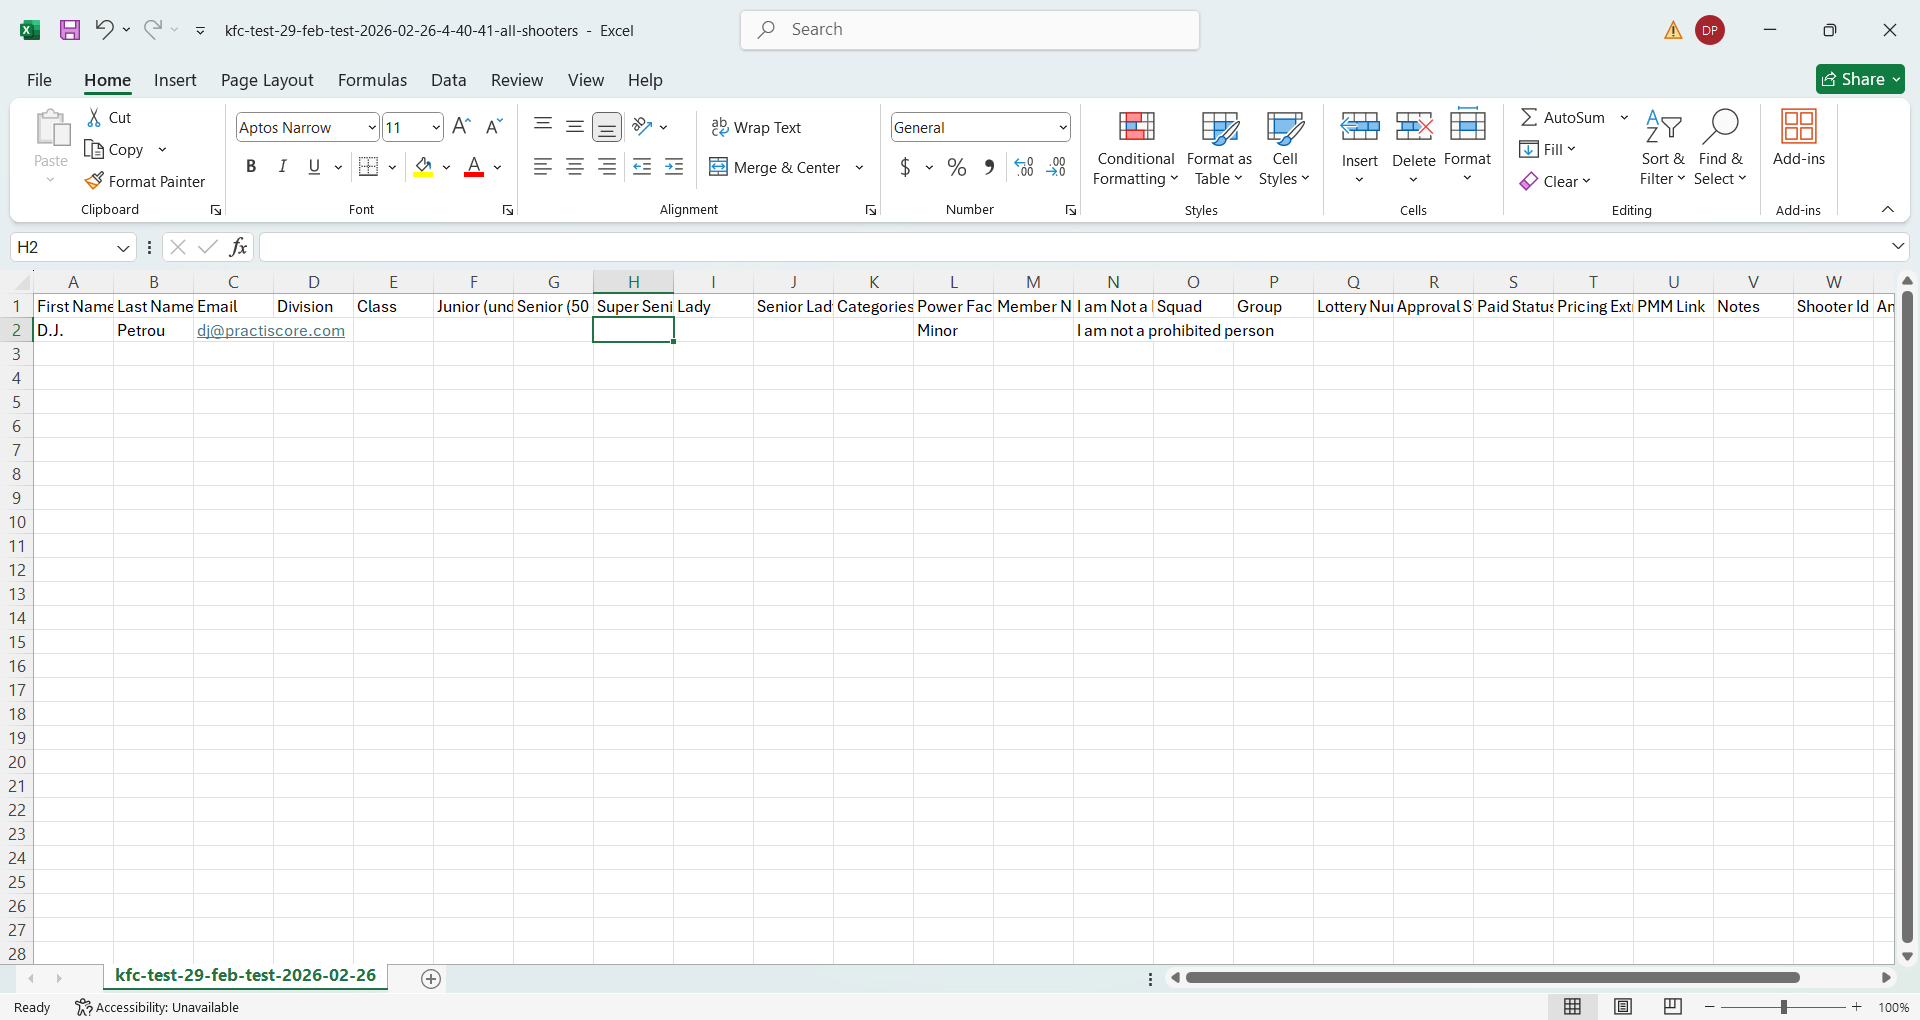This screenshot has width=1920, height=1020.
Task: Switch to the Formulas tab
Action: 372,80
